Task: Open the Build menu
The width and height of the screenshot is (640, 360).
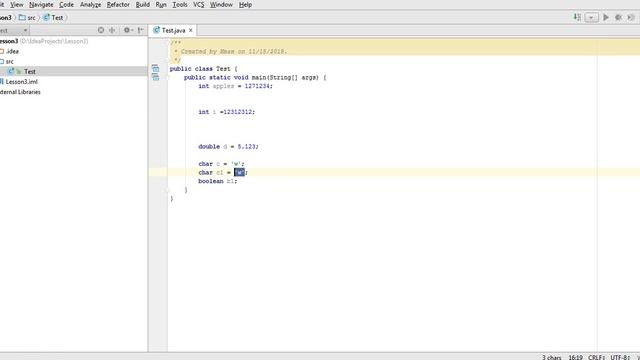Action: [143, 5]
